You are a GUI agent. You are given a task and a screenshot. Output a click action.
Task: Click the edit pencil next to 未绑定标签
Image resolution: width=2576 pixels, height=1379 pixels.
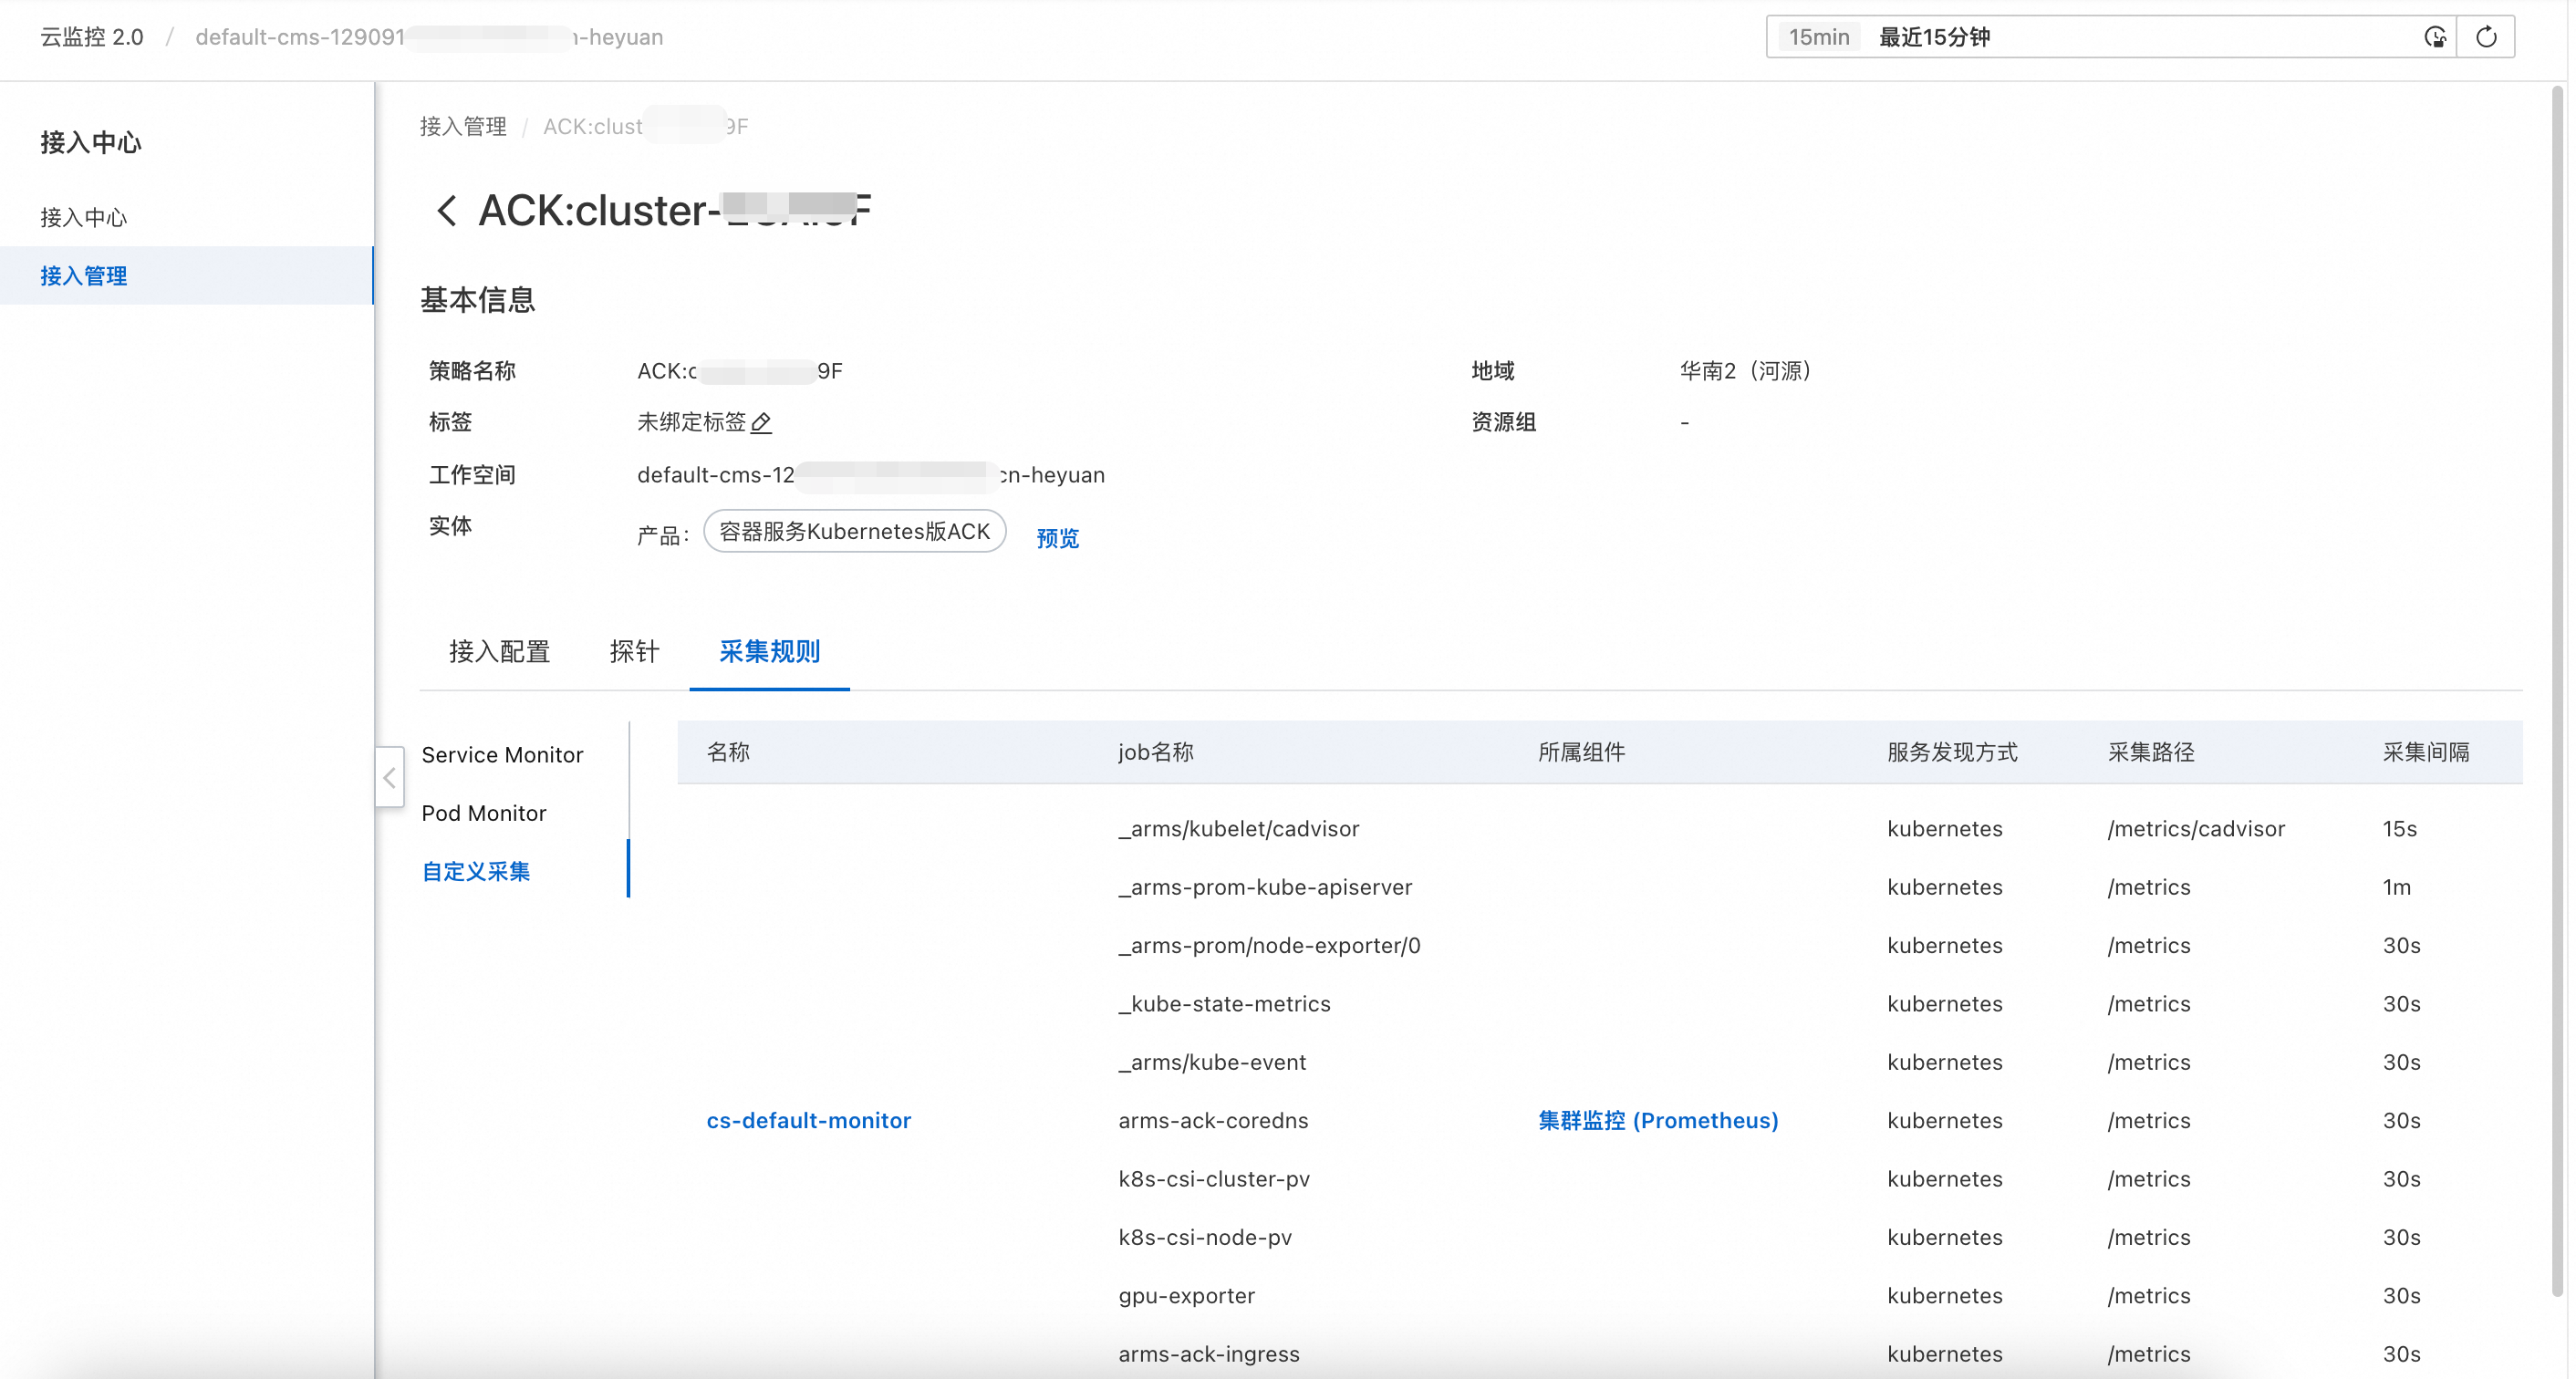pos(761,423)
